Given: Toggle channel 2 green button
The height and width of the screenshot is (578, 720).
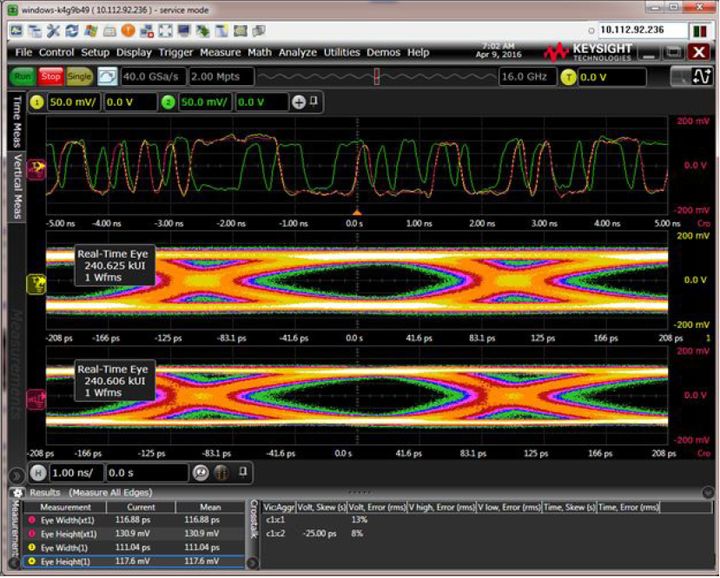Looking at the screenshot, I should click(168, 102).
